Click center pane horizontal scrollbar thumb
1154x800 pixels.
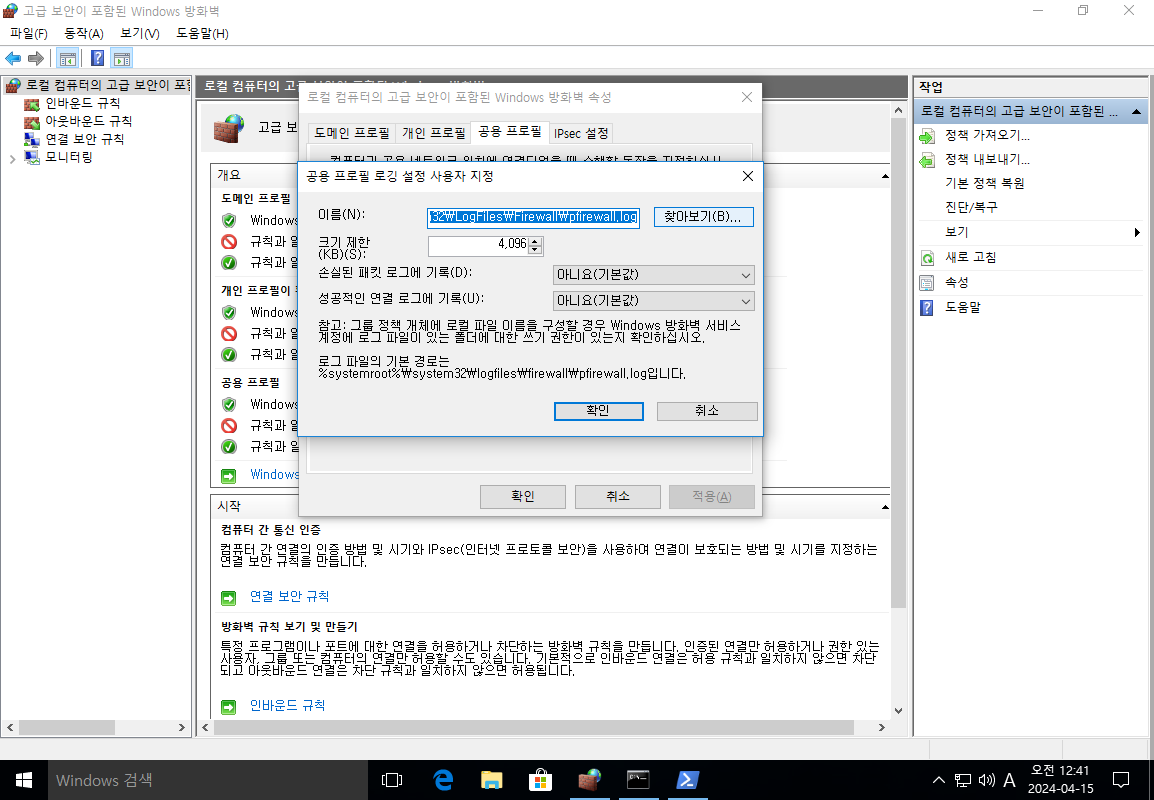tap(534, 728)
